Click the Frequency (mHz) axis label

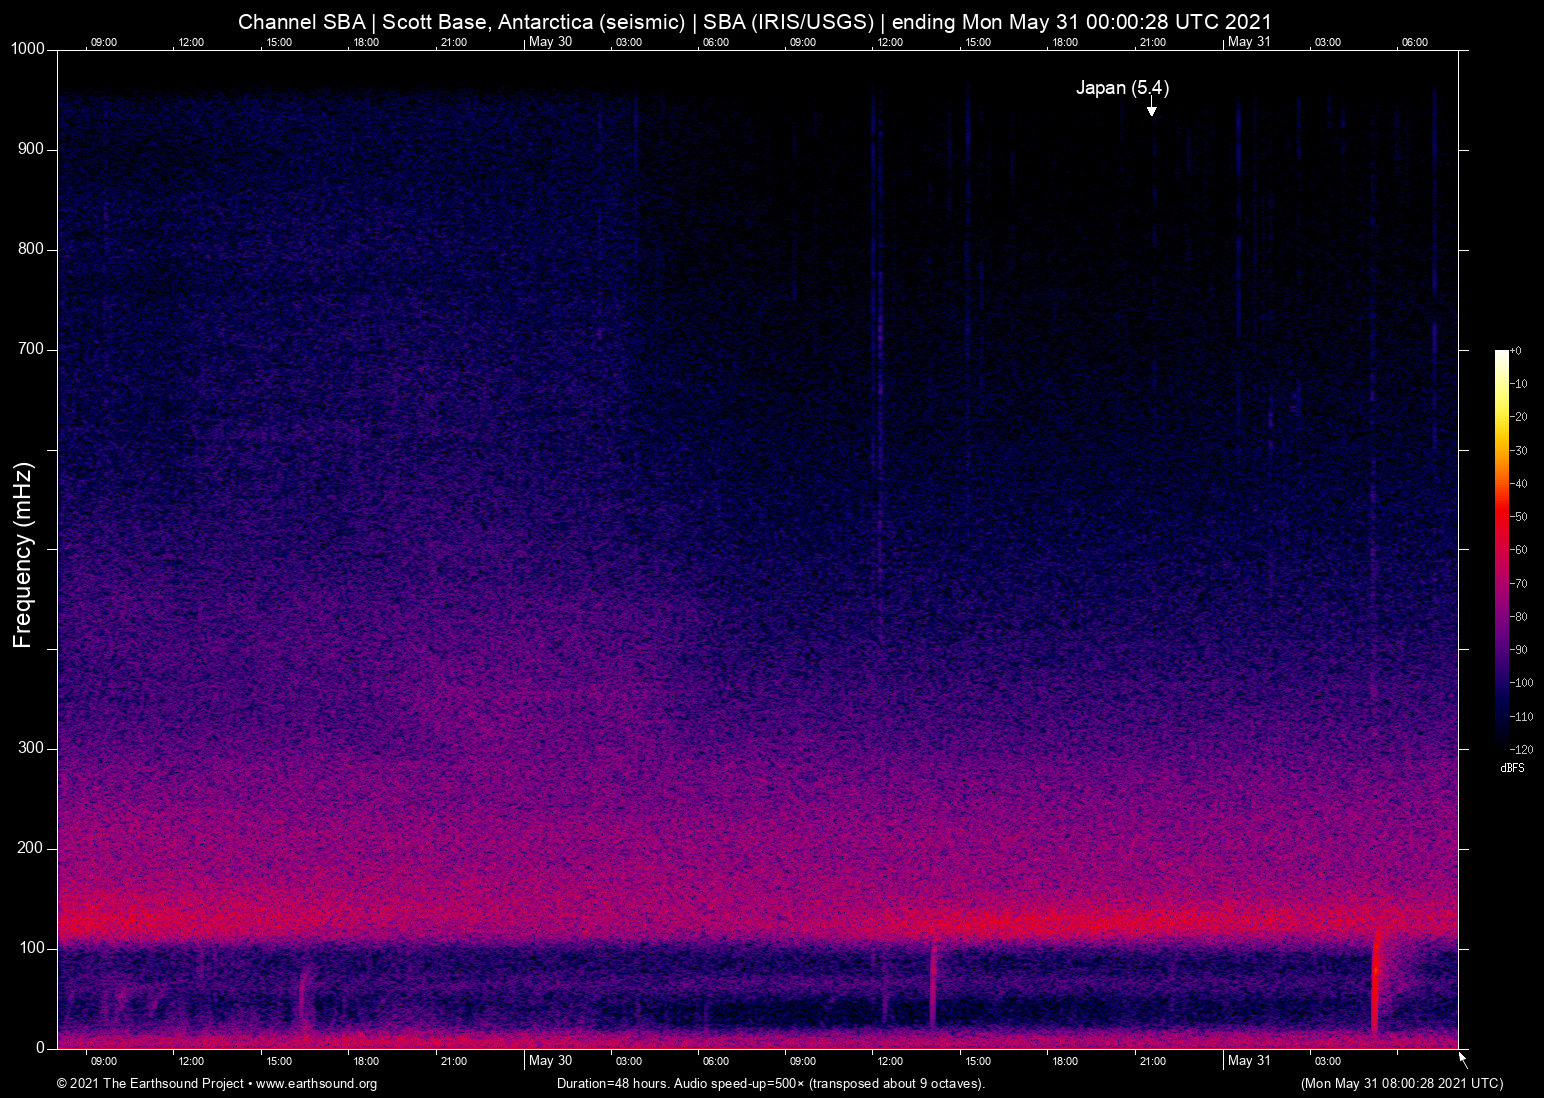click(x=23, y=555)
